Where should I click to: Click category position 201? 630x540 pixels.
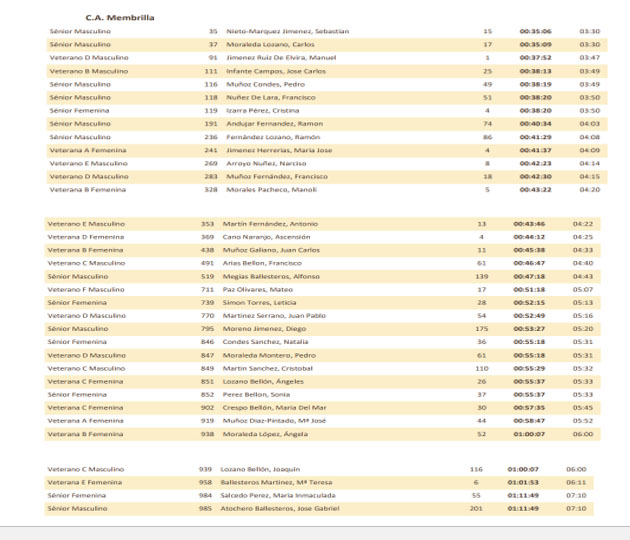point(476,509)
